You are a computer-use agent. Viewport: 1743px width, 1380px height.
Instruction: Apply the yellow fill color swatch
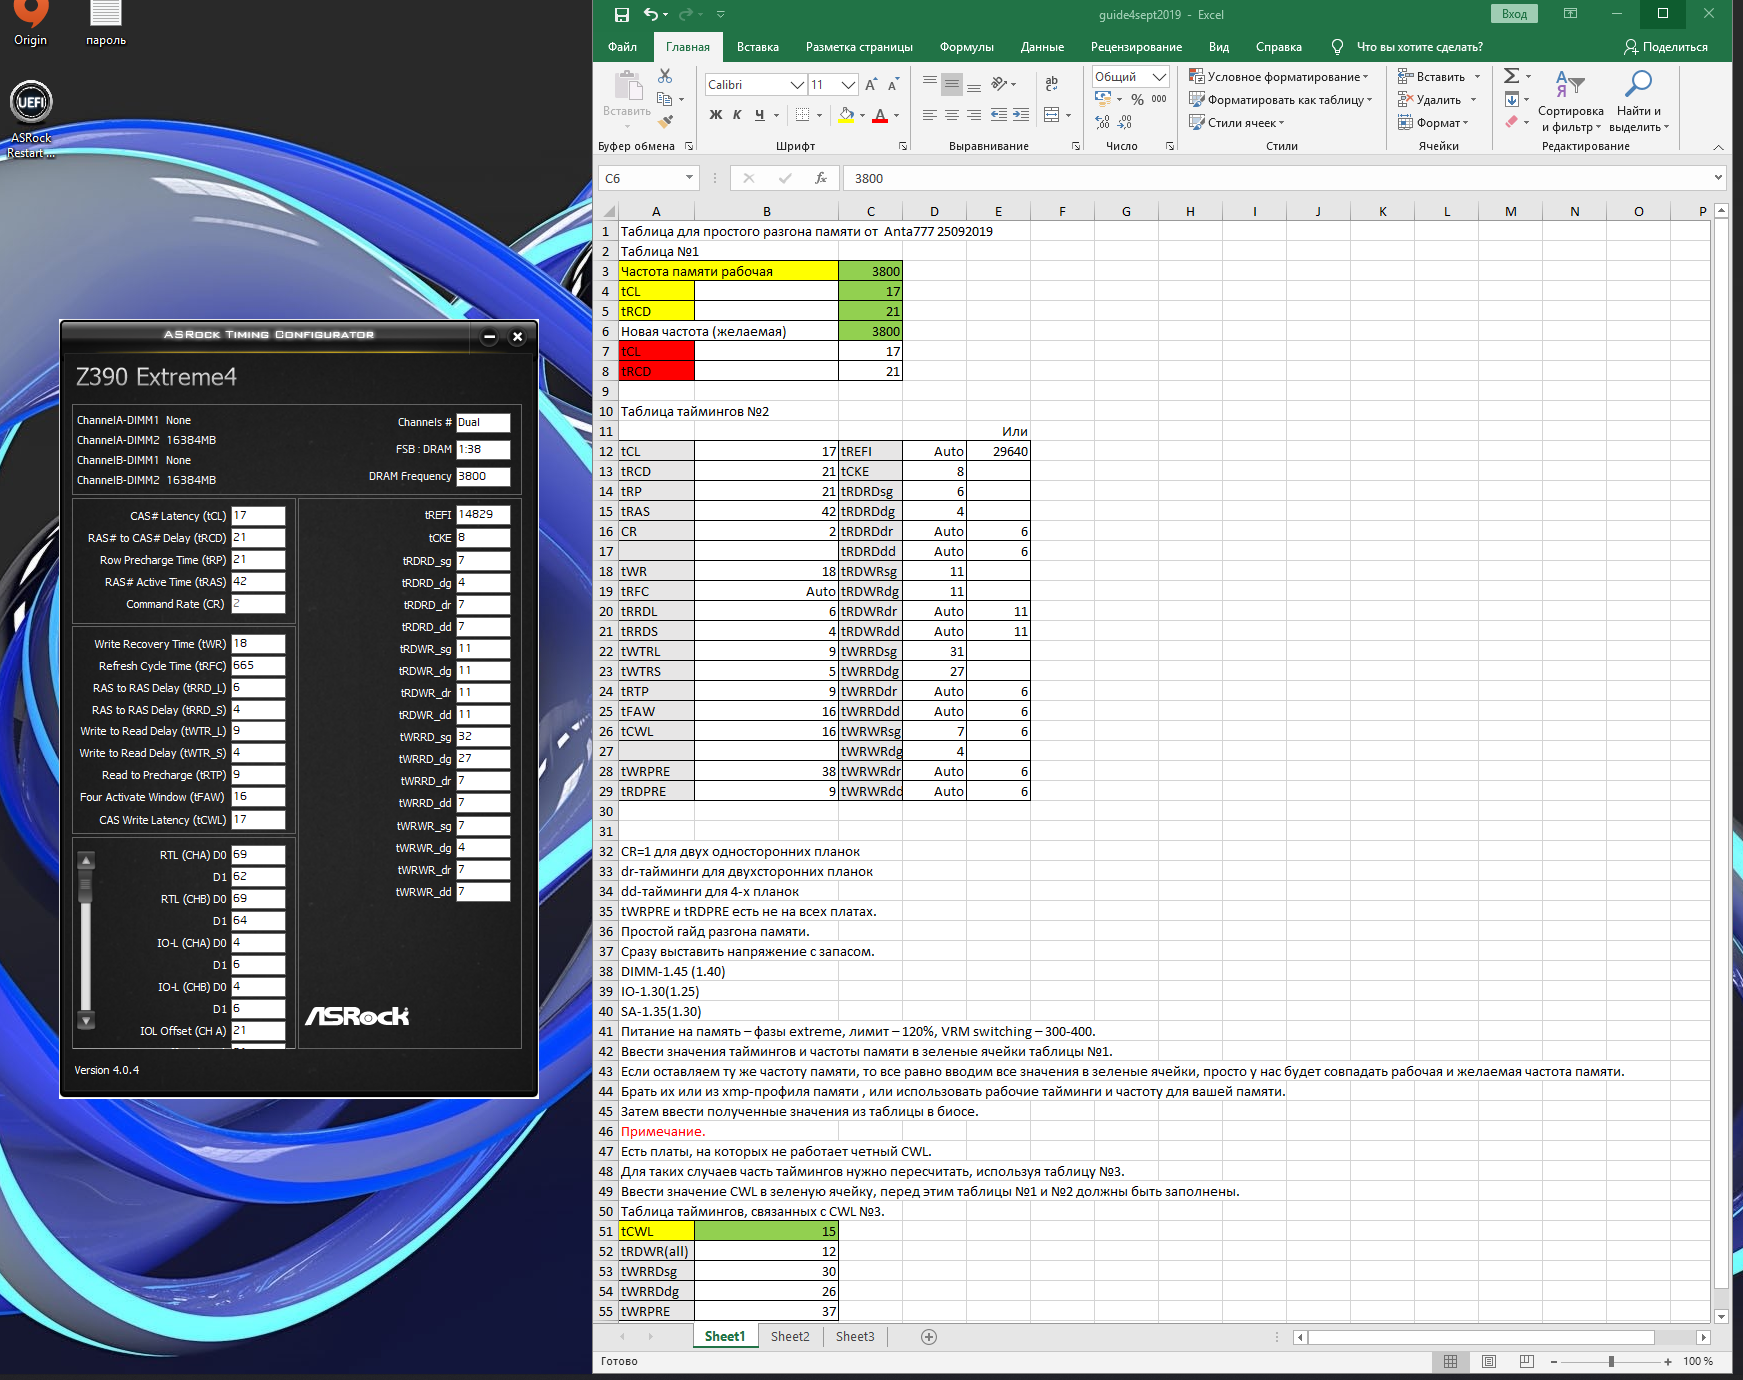pos(846,115)
